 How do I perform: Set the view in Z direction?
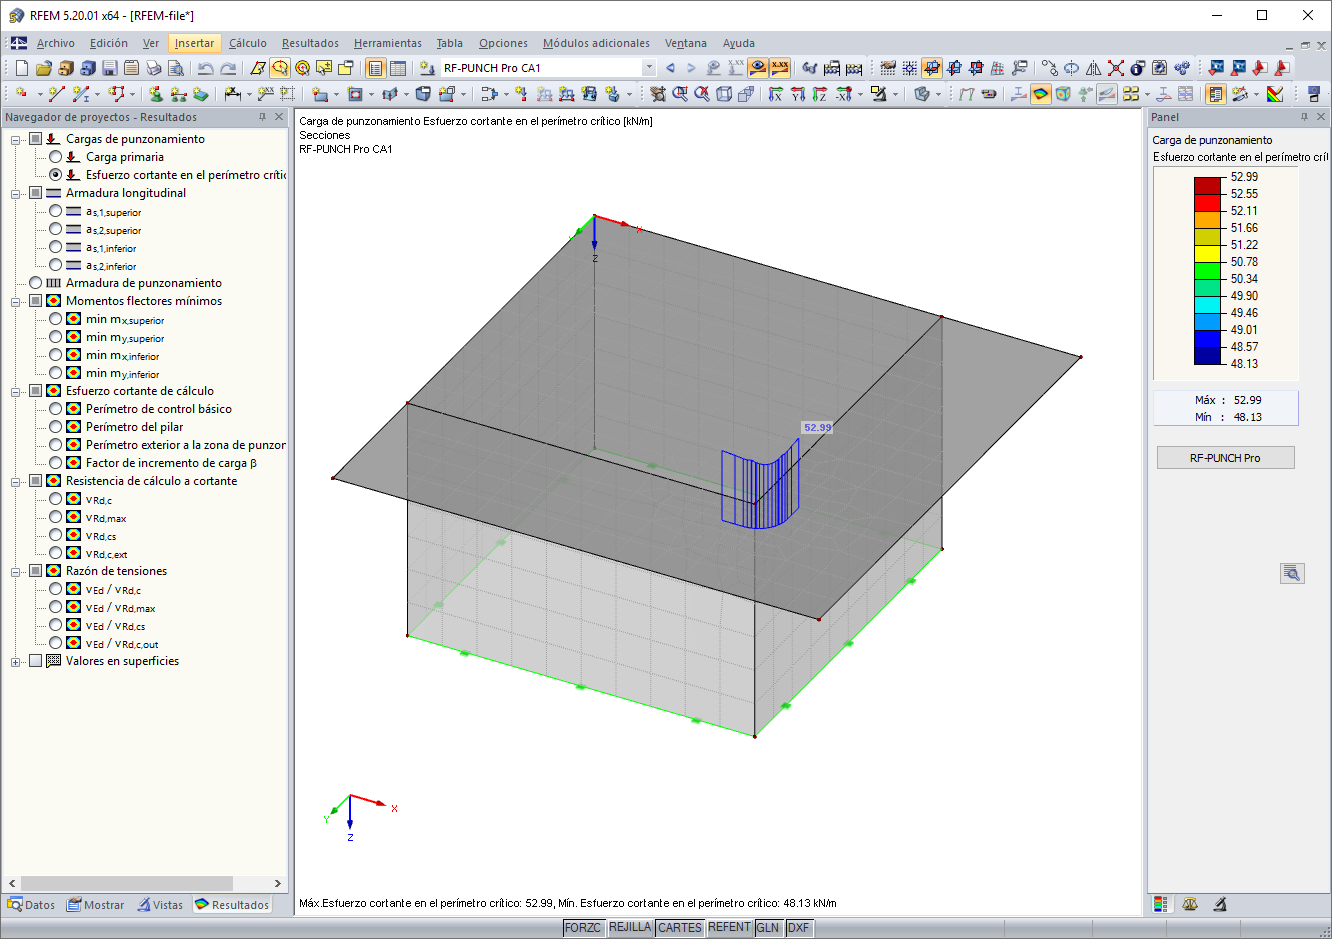[x=820, y=94]
